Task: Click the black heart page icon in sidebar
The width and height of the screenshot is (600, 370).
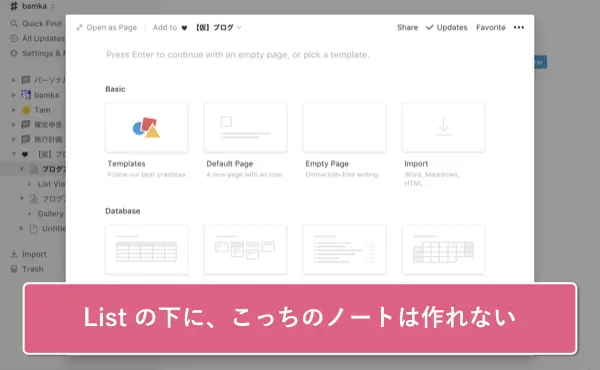Action: pyautogui.click(x=25, y=155)
